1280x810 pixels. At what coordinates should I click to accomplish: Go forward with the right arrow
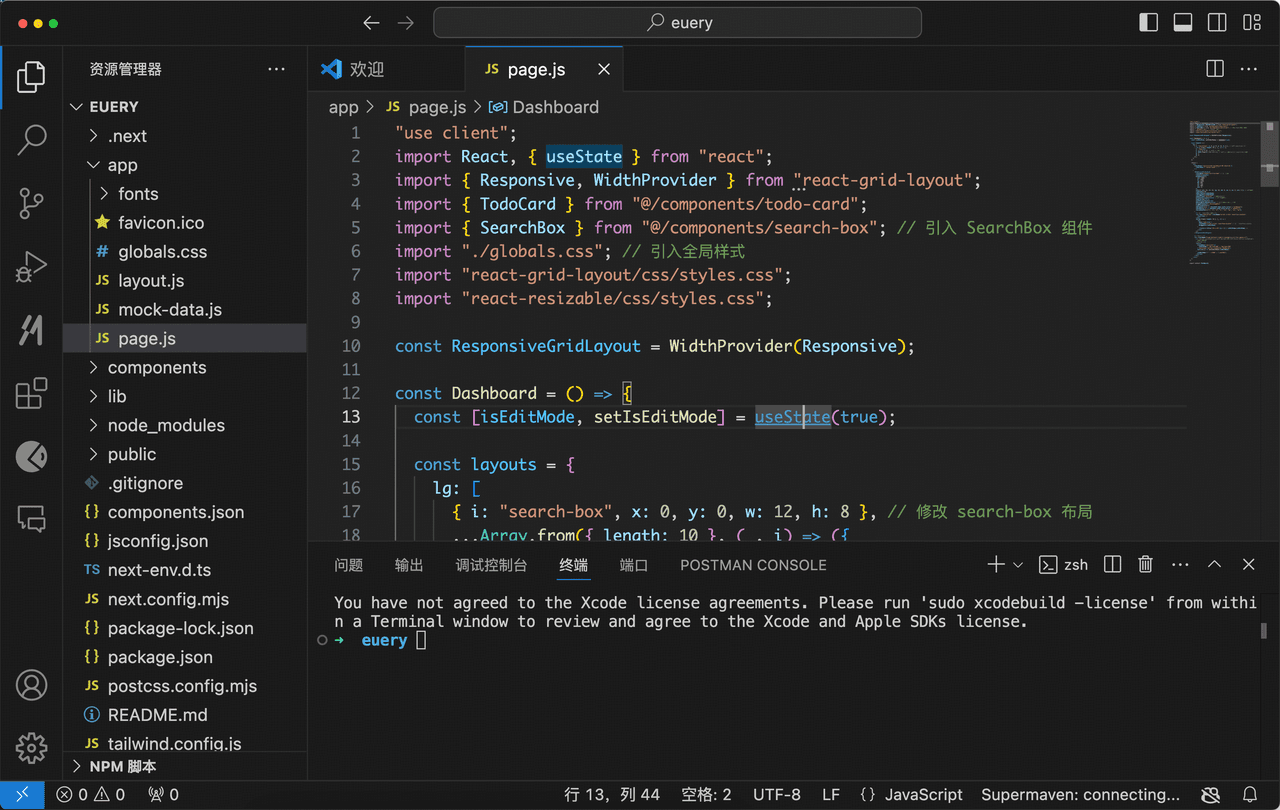pyautogui.click(x=405, y=23)
